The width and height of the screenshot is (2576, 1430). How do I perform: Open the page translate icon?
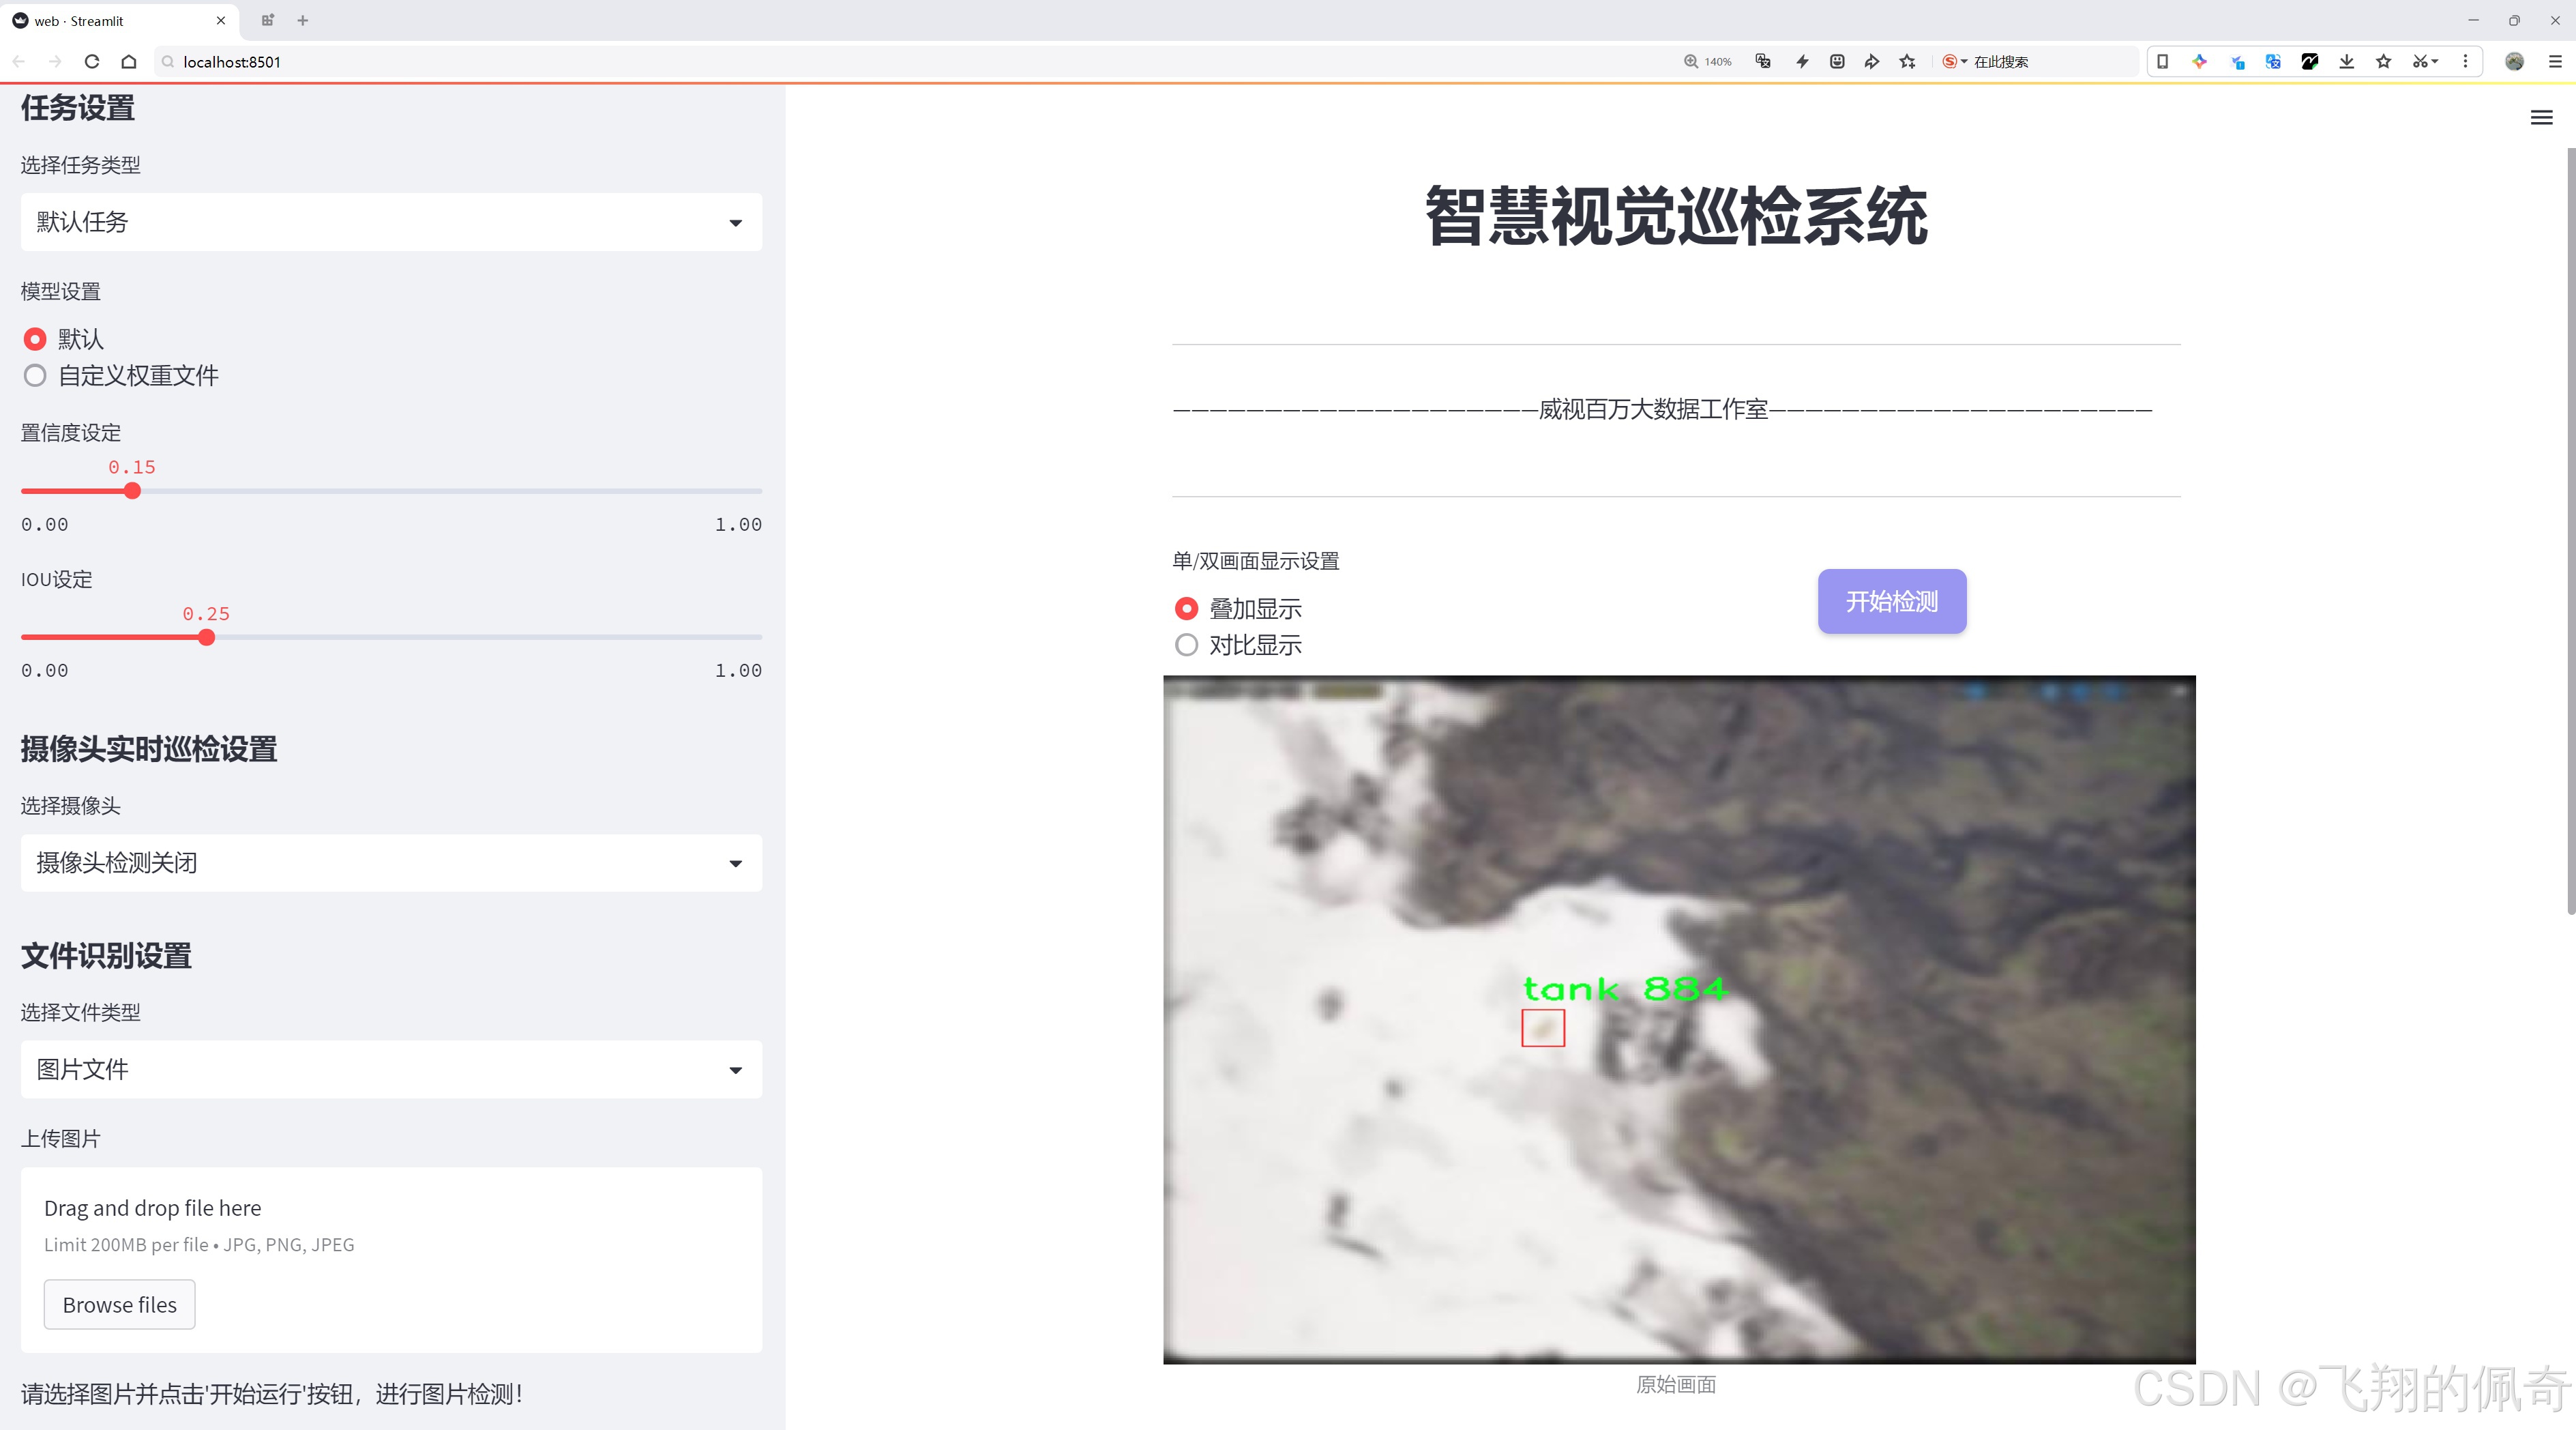[x=1763, y=62]
